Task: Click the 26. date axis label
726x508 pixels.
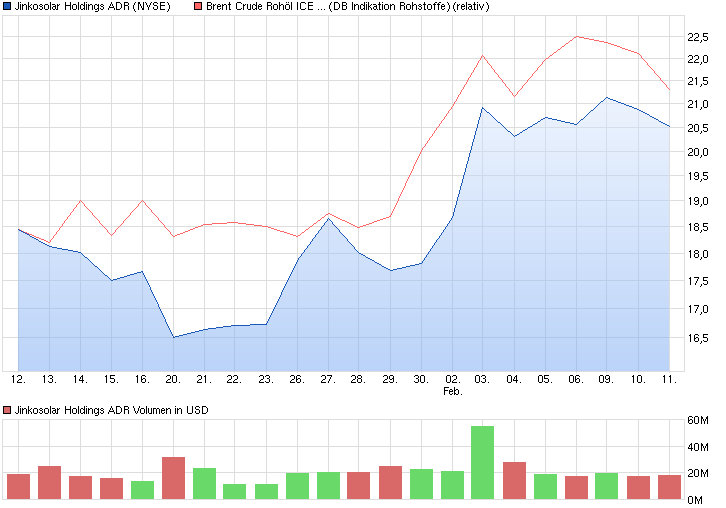Action: click(297, 379)
